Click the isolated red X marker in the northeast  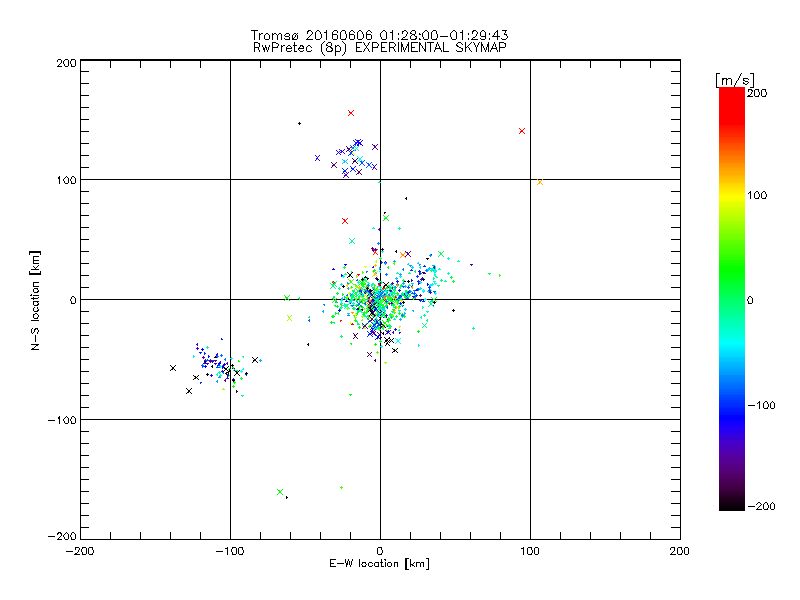(x=521, y=131)
